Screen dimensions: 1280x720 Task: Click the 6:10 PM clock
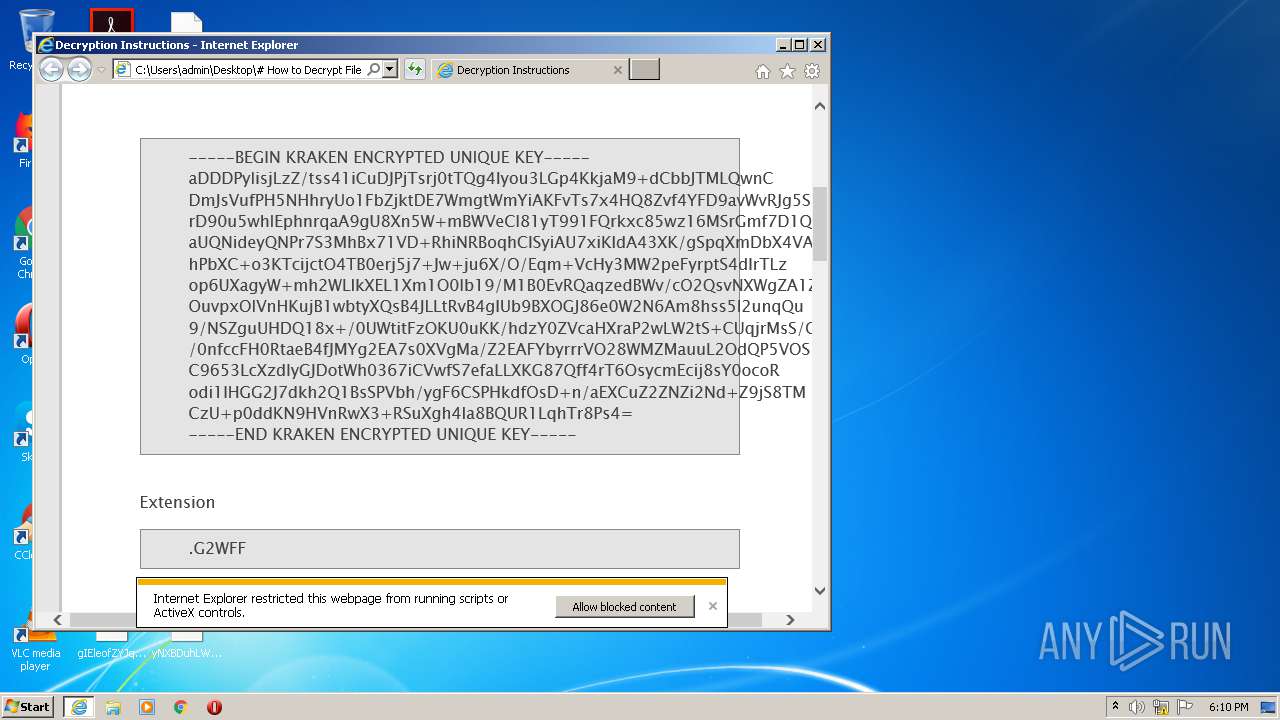click(x=1228, y=707)
